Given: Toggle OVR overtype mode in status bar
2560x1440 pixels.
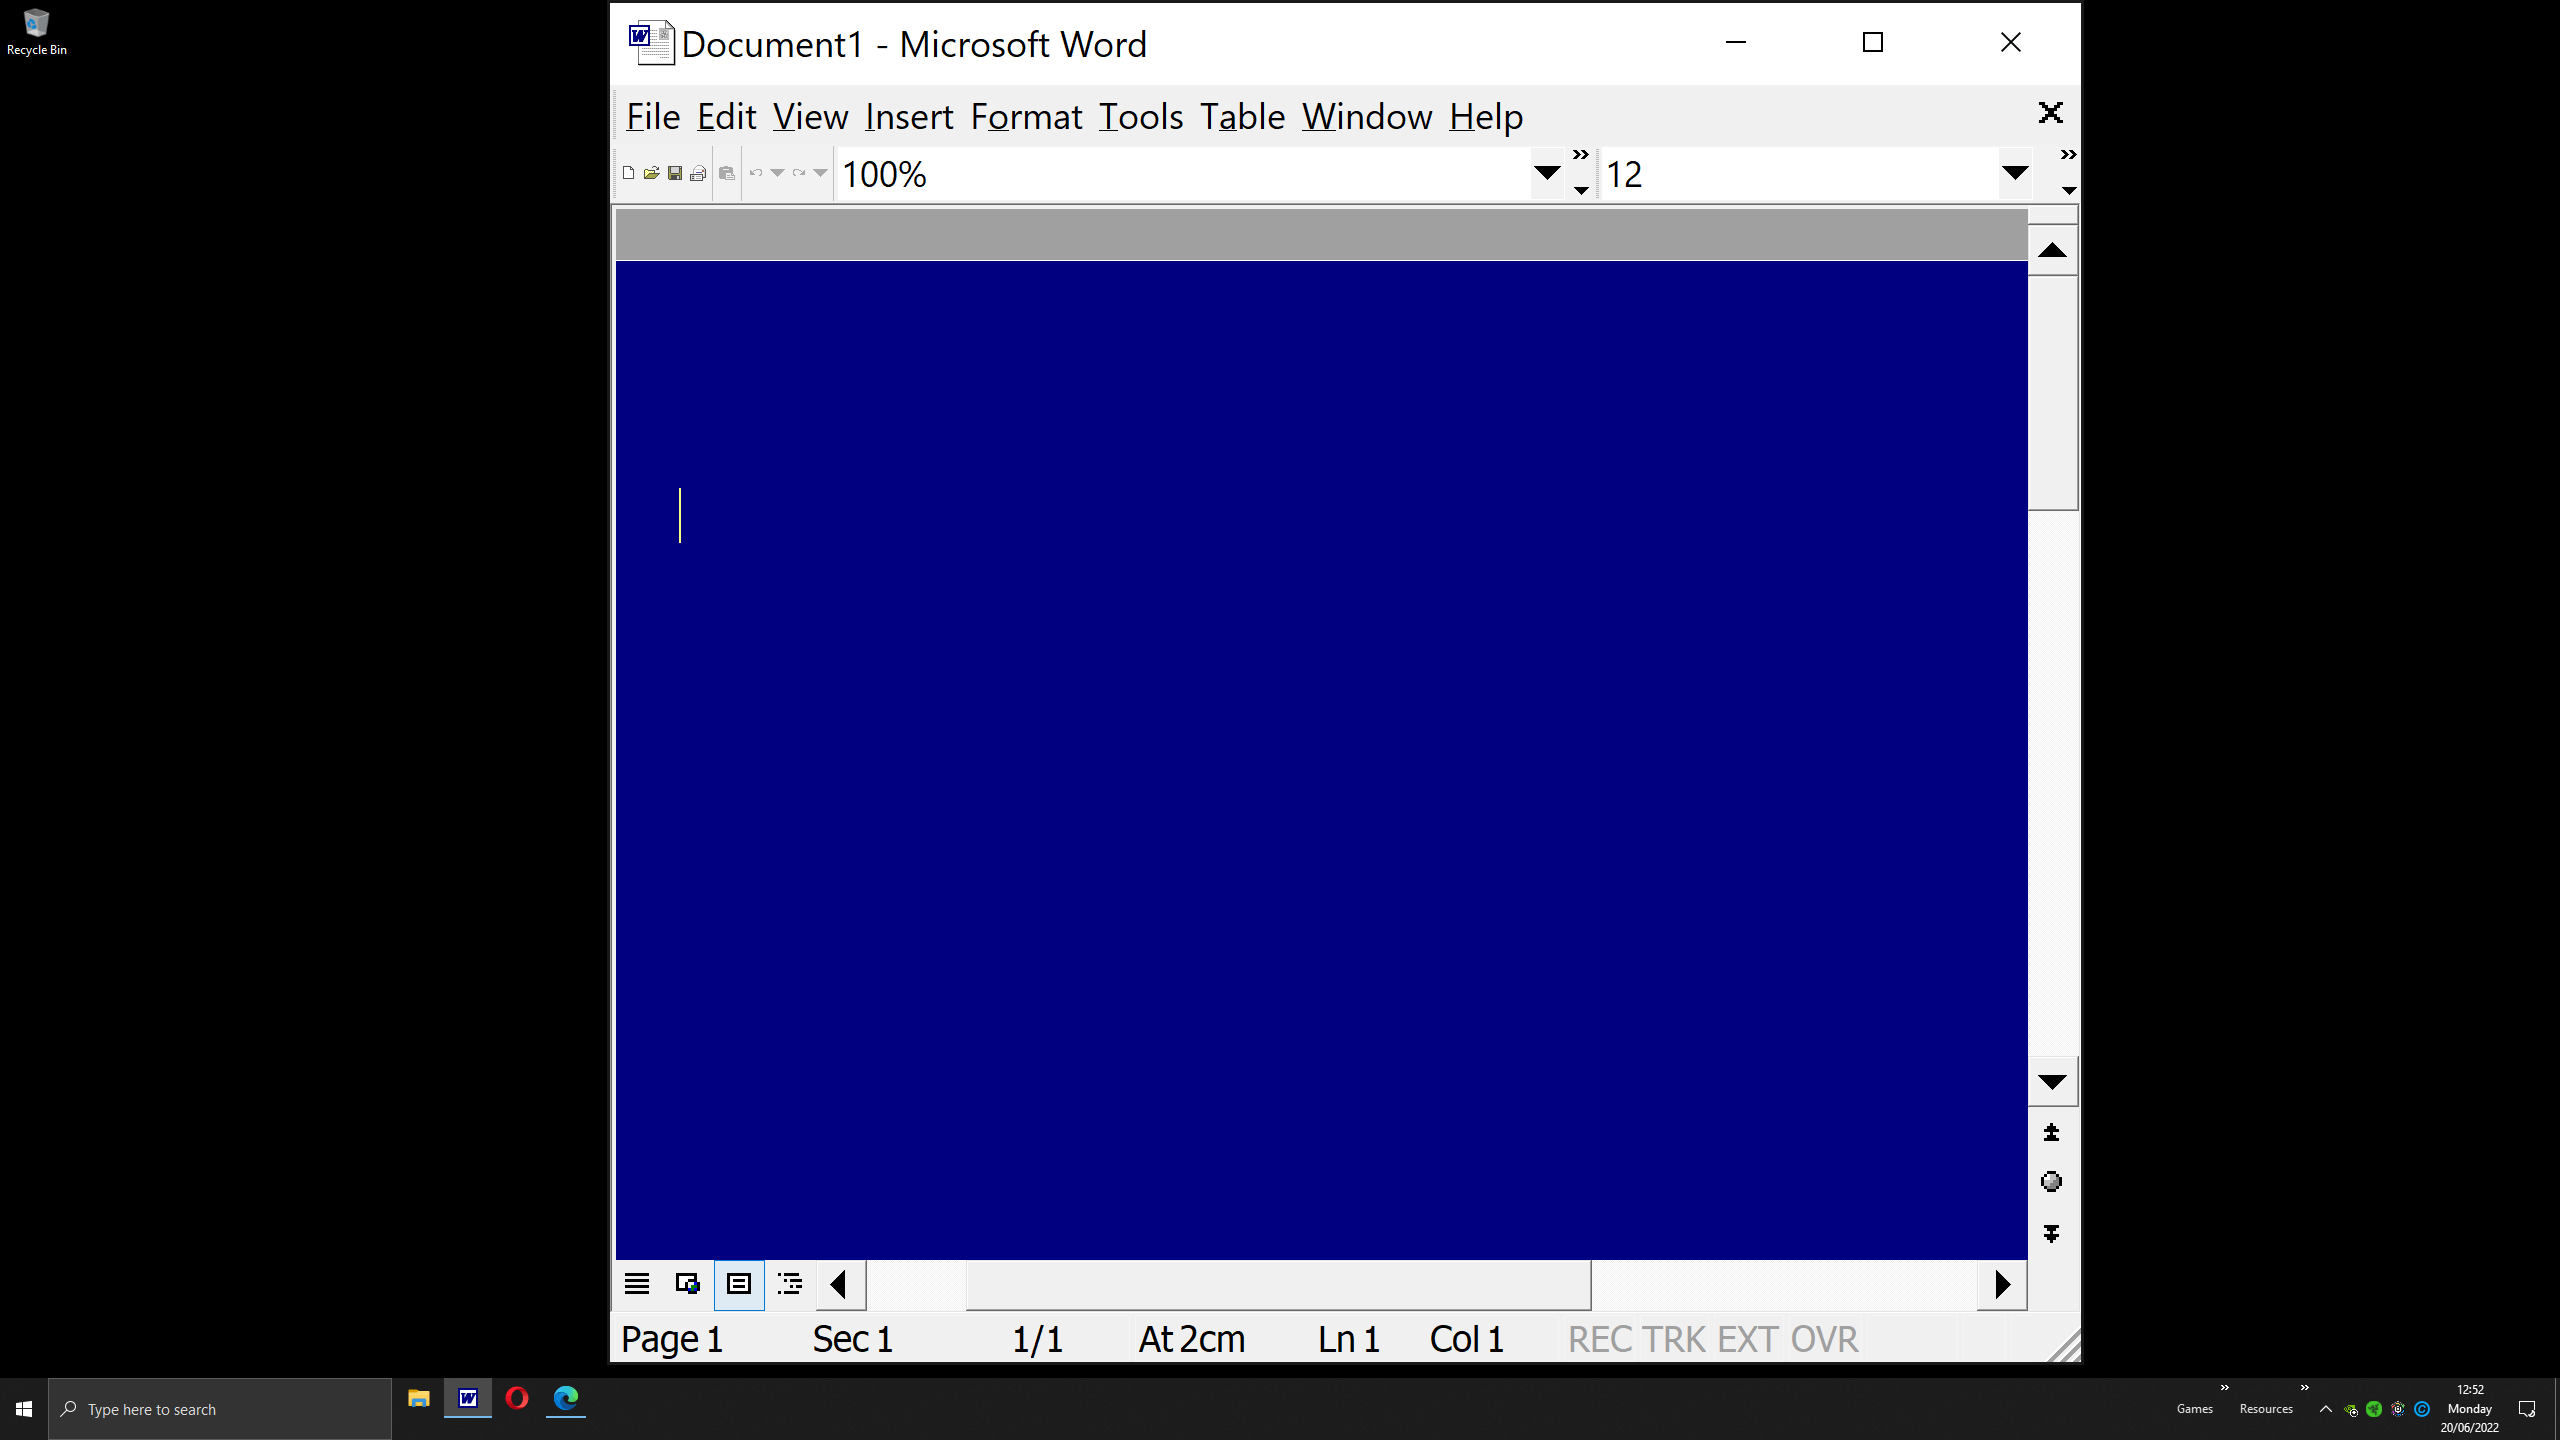Looking at the screenshot, I should 1824,1339.
